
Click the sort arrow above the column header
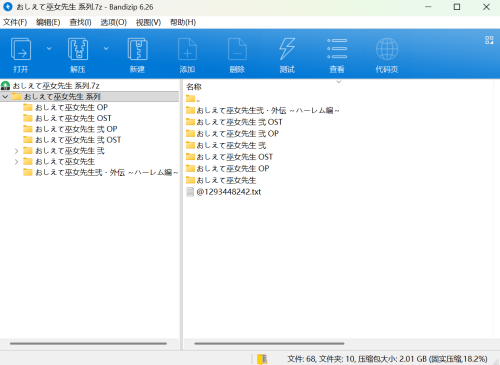tap(339, 82)
